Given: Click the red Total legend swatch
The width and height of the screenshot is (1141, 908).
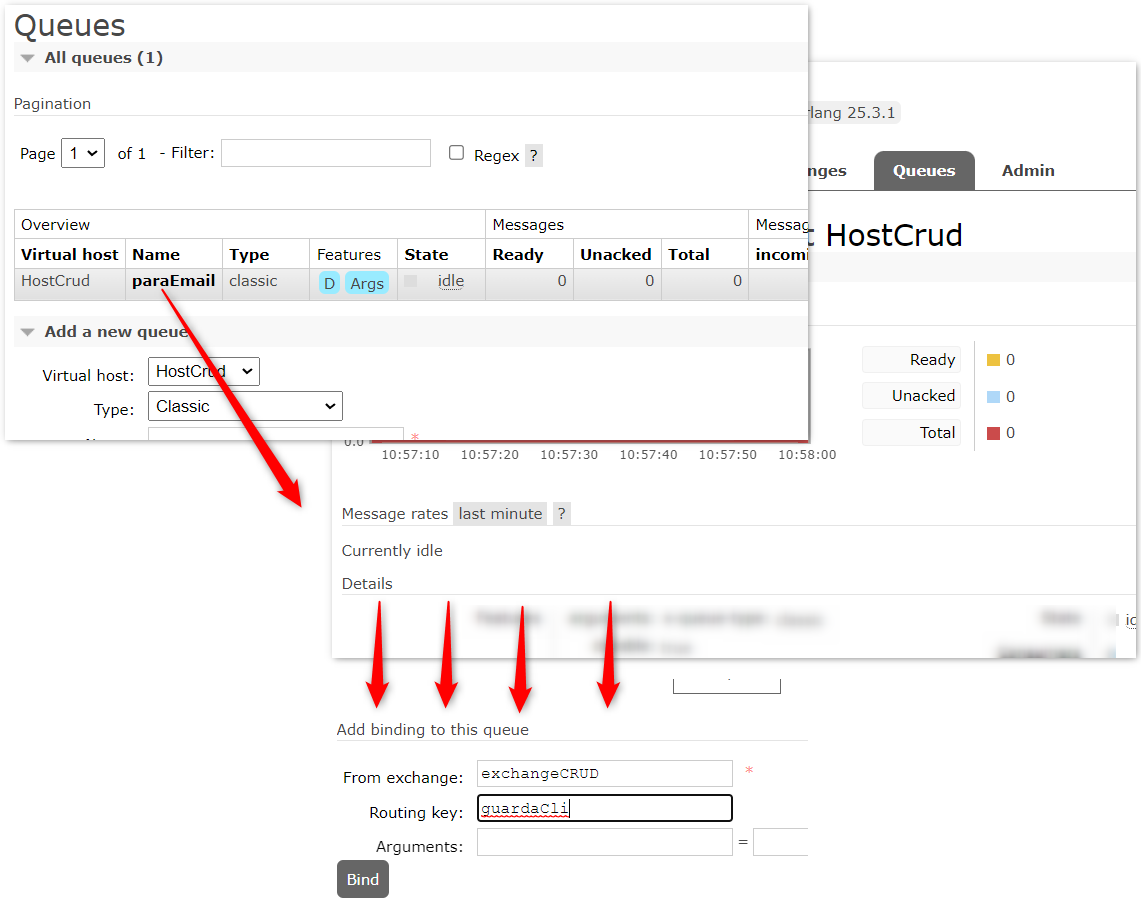Looking at the screenshot, I should click(993, 433).
